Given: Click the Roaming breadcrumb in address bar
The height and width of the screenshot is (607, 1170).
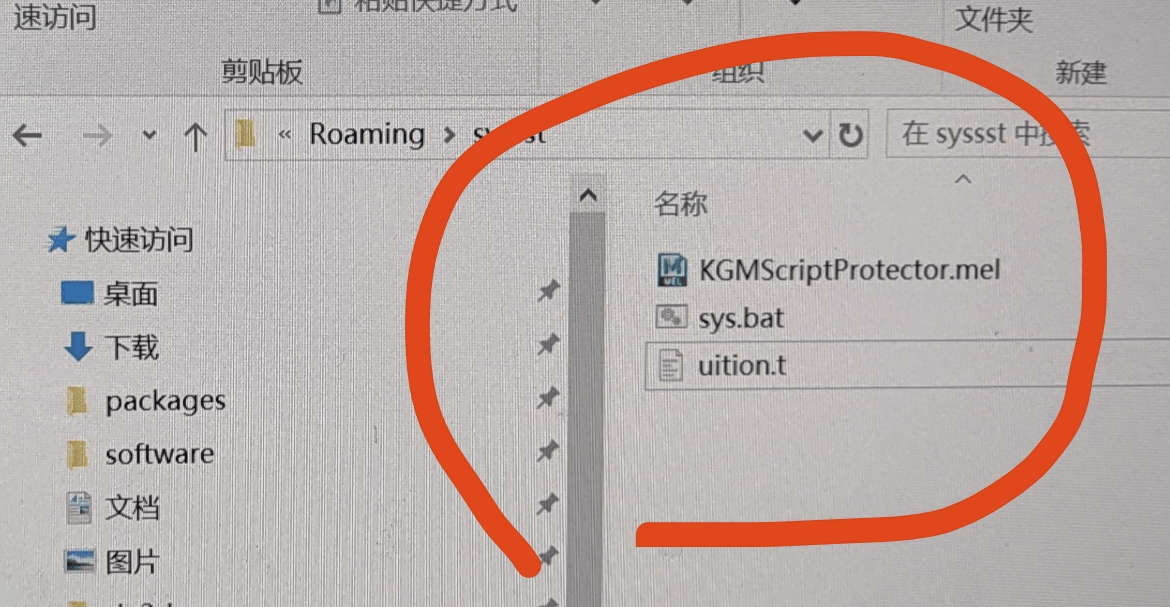Looking at the screenshot, I should click(367, 134).
